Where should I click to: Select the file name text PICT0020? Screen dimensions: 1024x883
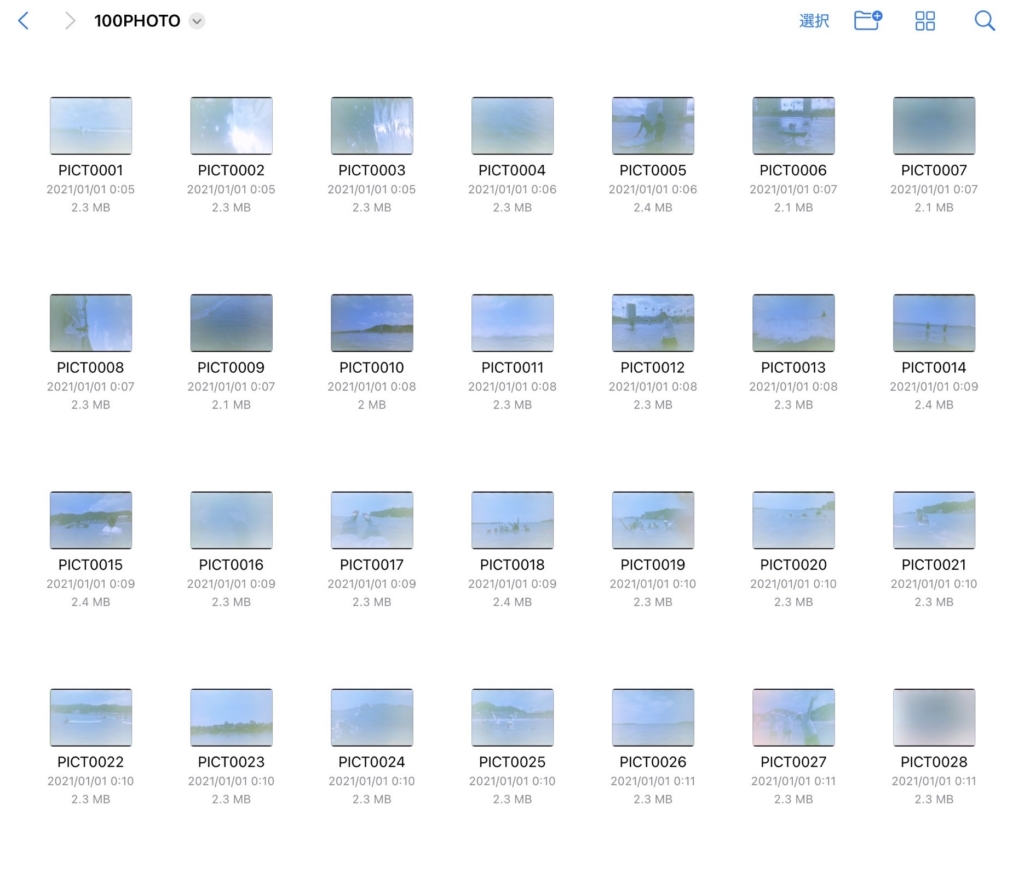tap(793, 565)
